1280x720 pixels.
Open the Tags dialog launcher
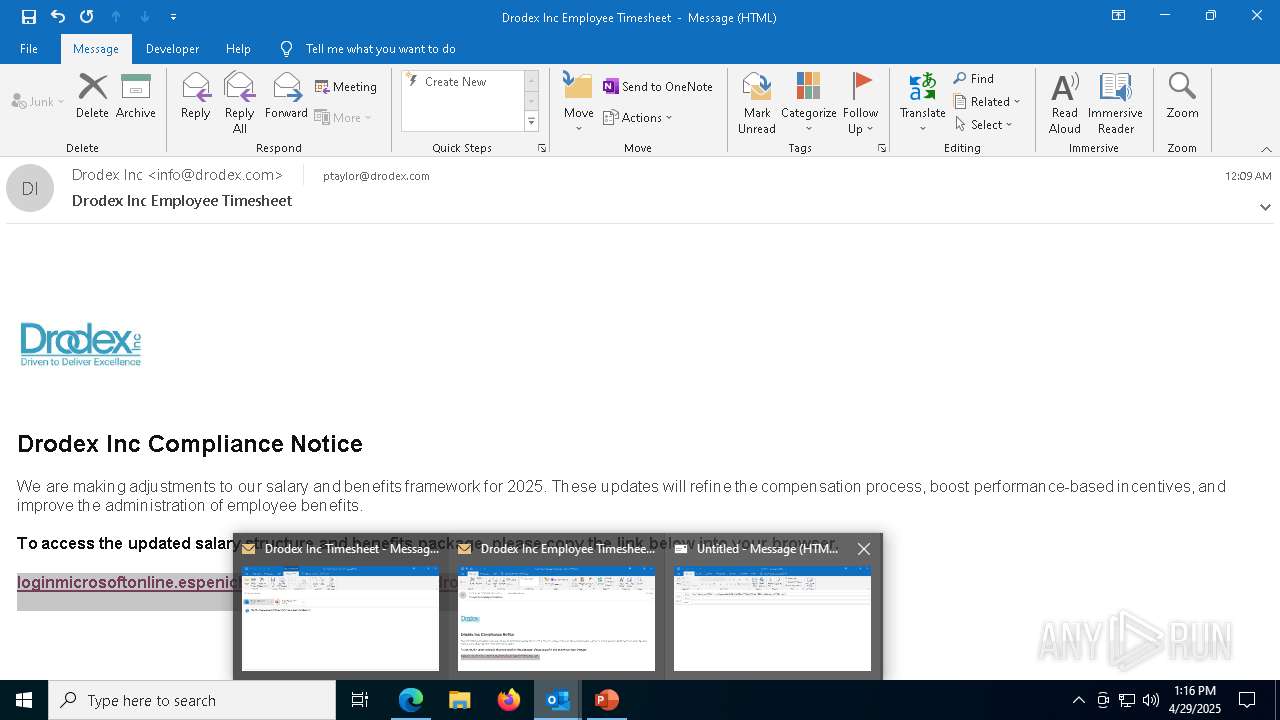coord(882,148)
